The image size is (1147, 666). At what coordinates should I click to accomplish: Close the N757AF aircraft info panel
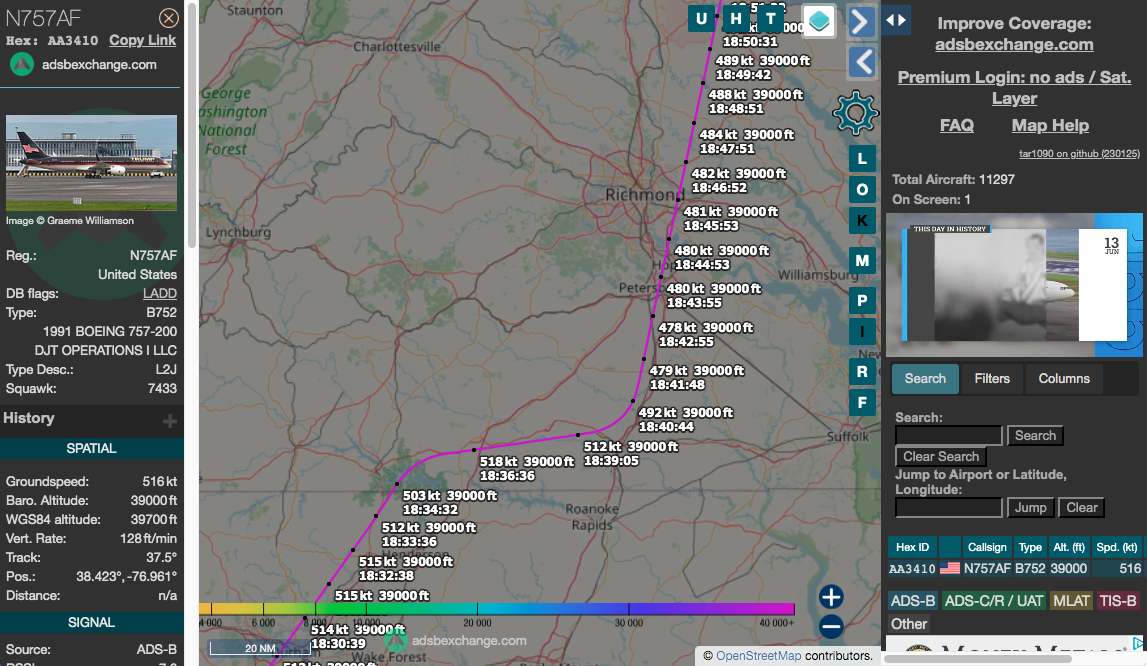(168, 18)
